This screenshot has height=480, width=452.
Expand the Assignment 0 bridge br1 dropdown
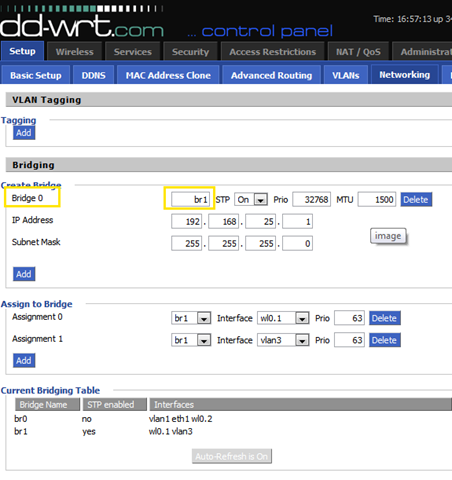click(191, 318)
